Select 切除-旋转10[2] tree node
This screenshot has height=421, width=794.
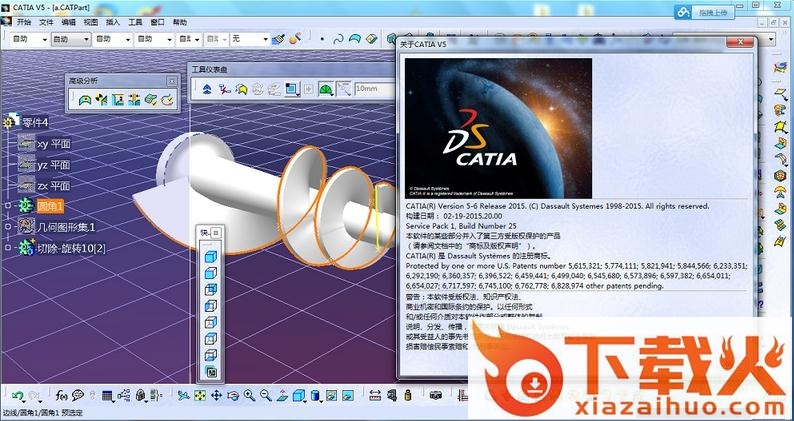tap(71, 248)
